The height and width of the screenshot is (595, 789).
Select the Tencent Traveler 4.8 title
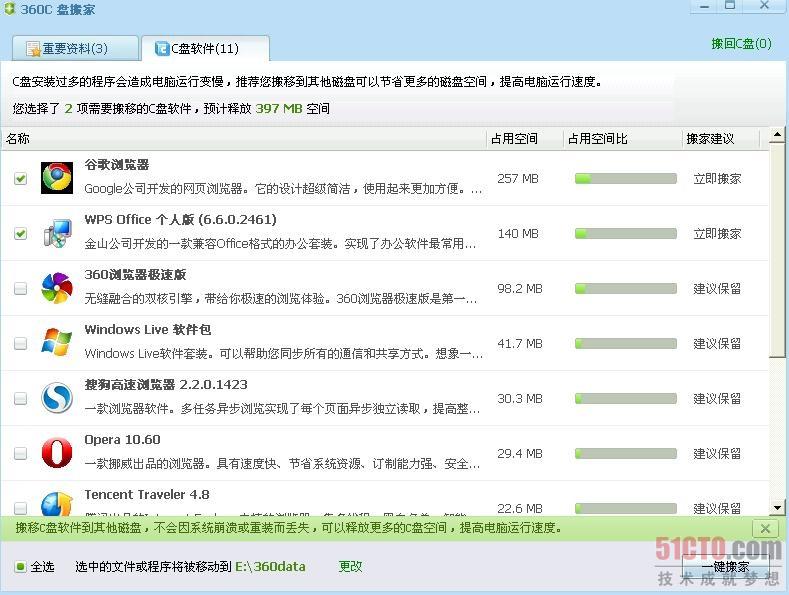147,494
